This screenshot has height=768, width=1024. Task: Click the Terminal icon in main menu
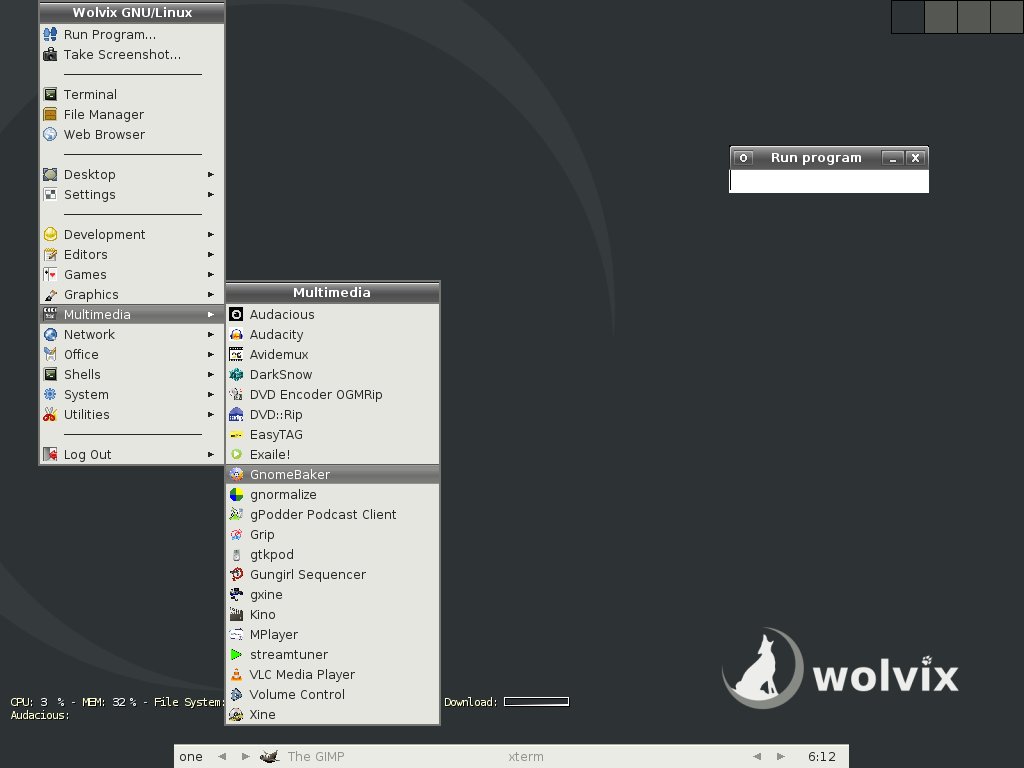50,94
